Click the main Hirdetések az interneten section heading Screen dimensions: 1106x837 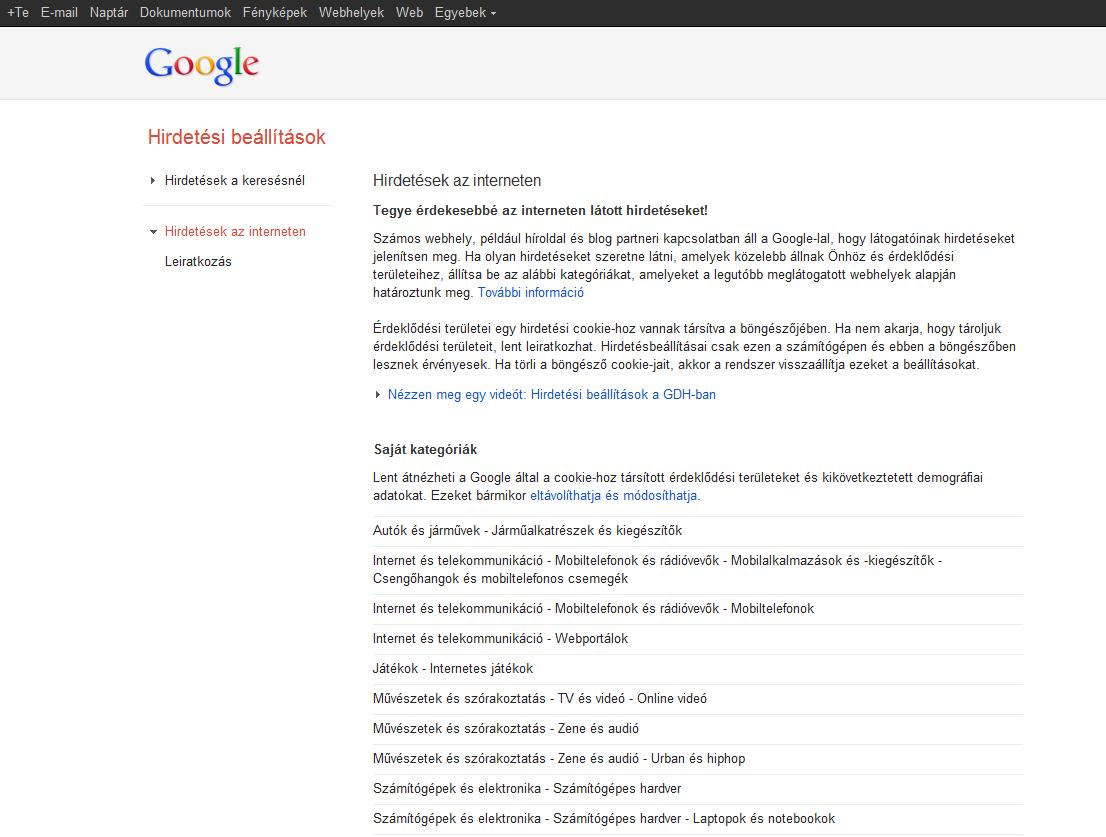coord(457,181)
